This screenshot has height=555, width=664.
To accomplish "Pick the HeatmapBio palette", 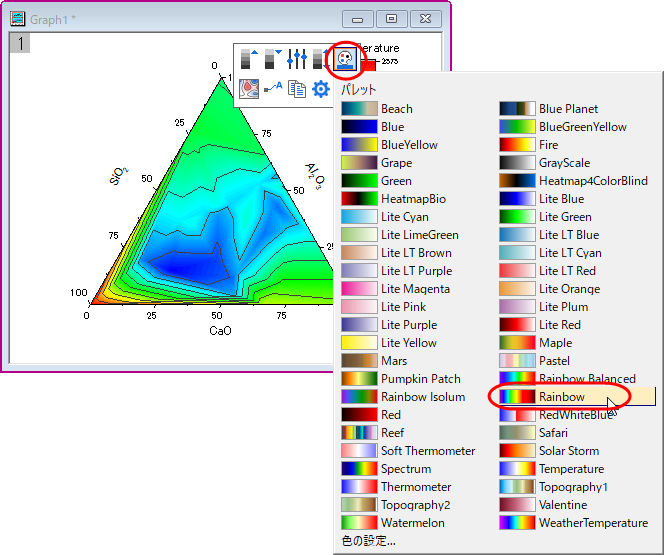I will click(x=393, y=199).
